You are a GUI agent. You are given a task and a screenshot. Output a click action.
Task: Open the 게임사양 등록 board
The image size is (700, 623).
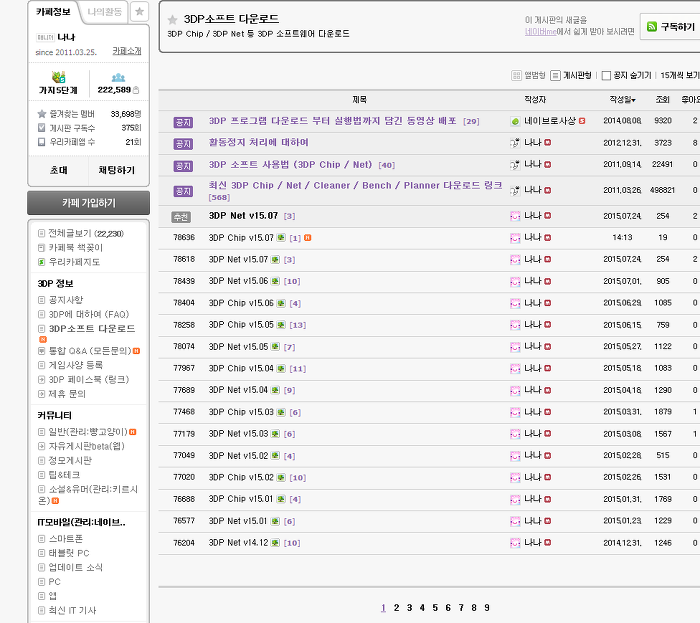click(x=75, y=365)
